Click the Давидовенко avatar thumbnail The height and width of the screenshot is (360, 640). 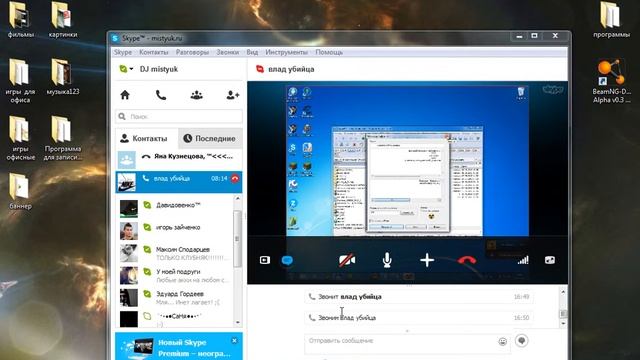129,209
